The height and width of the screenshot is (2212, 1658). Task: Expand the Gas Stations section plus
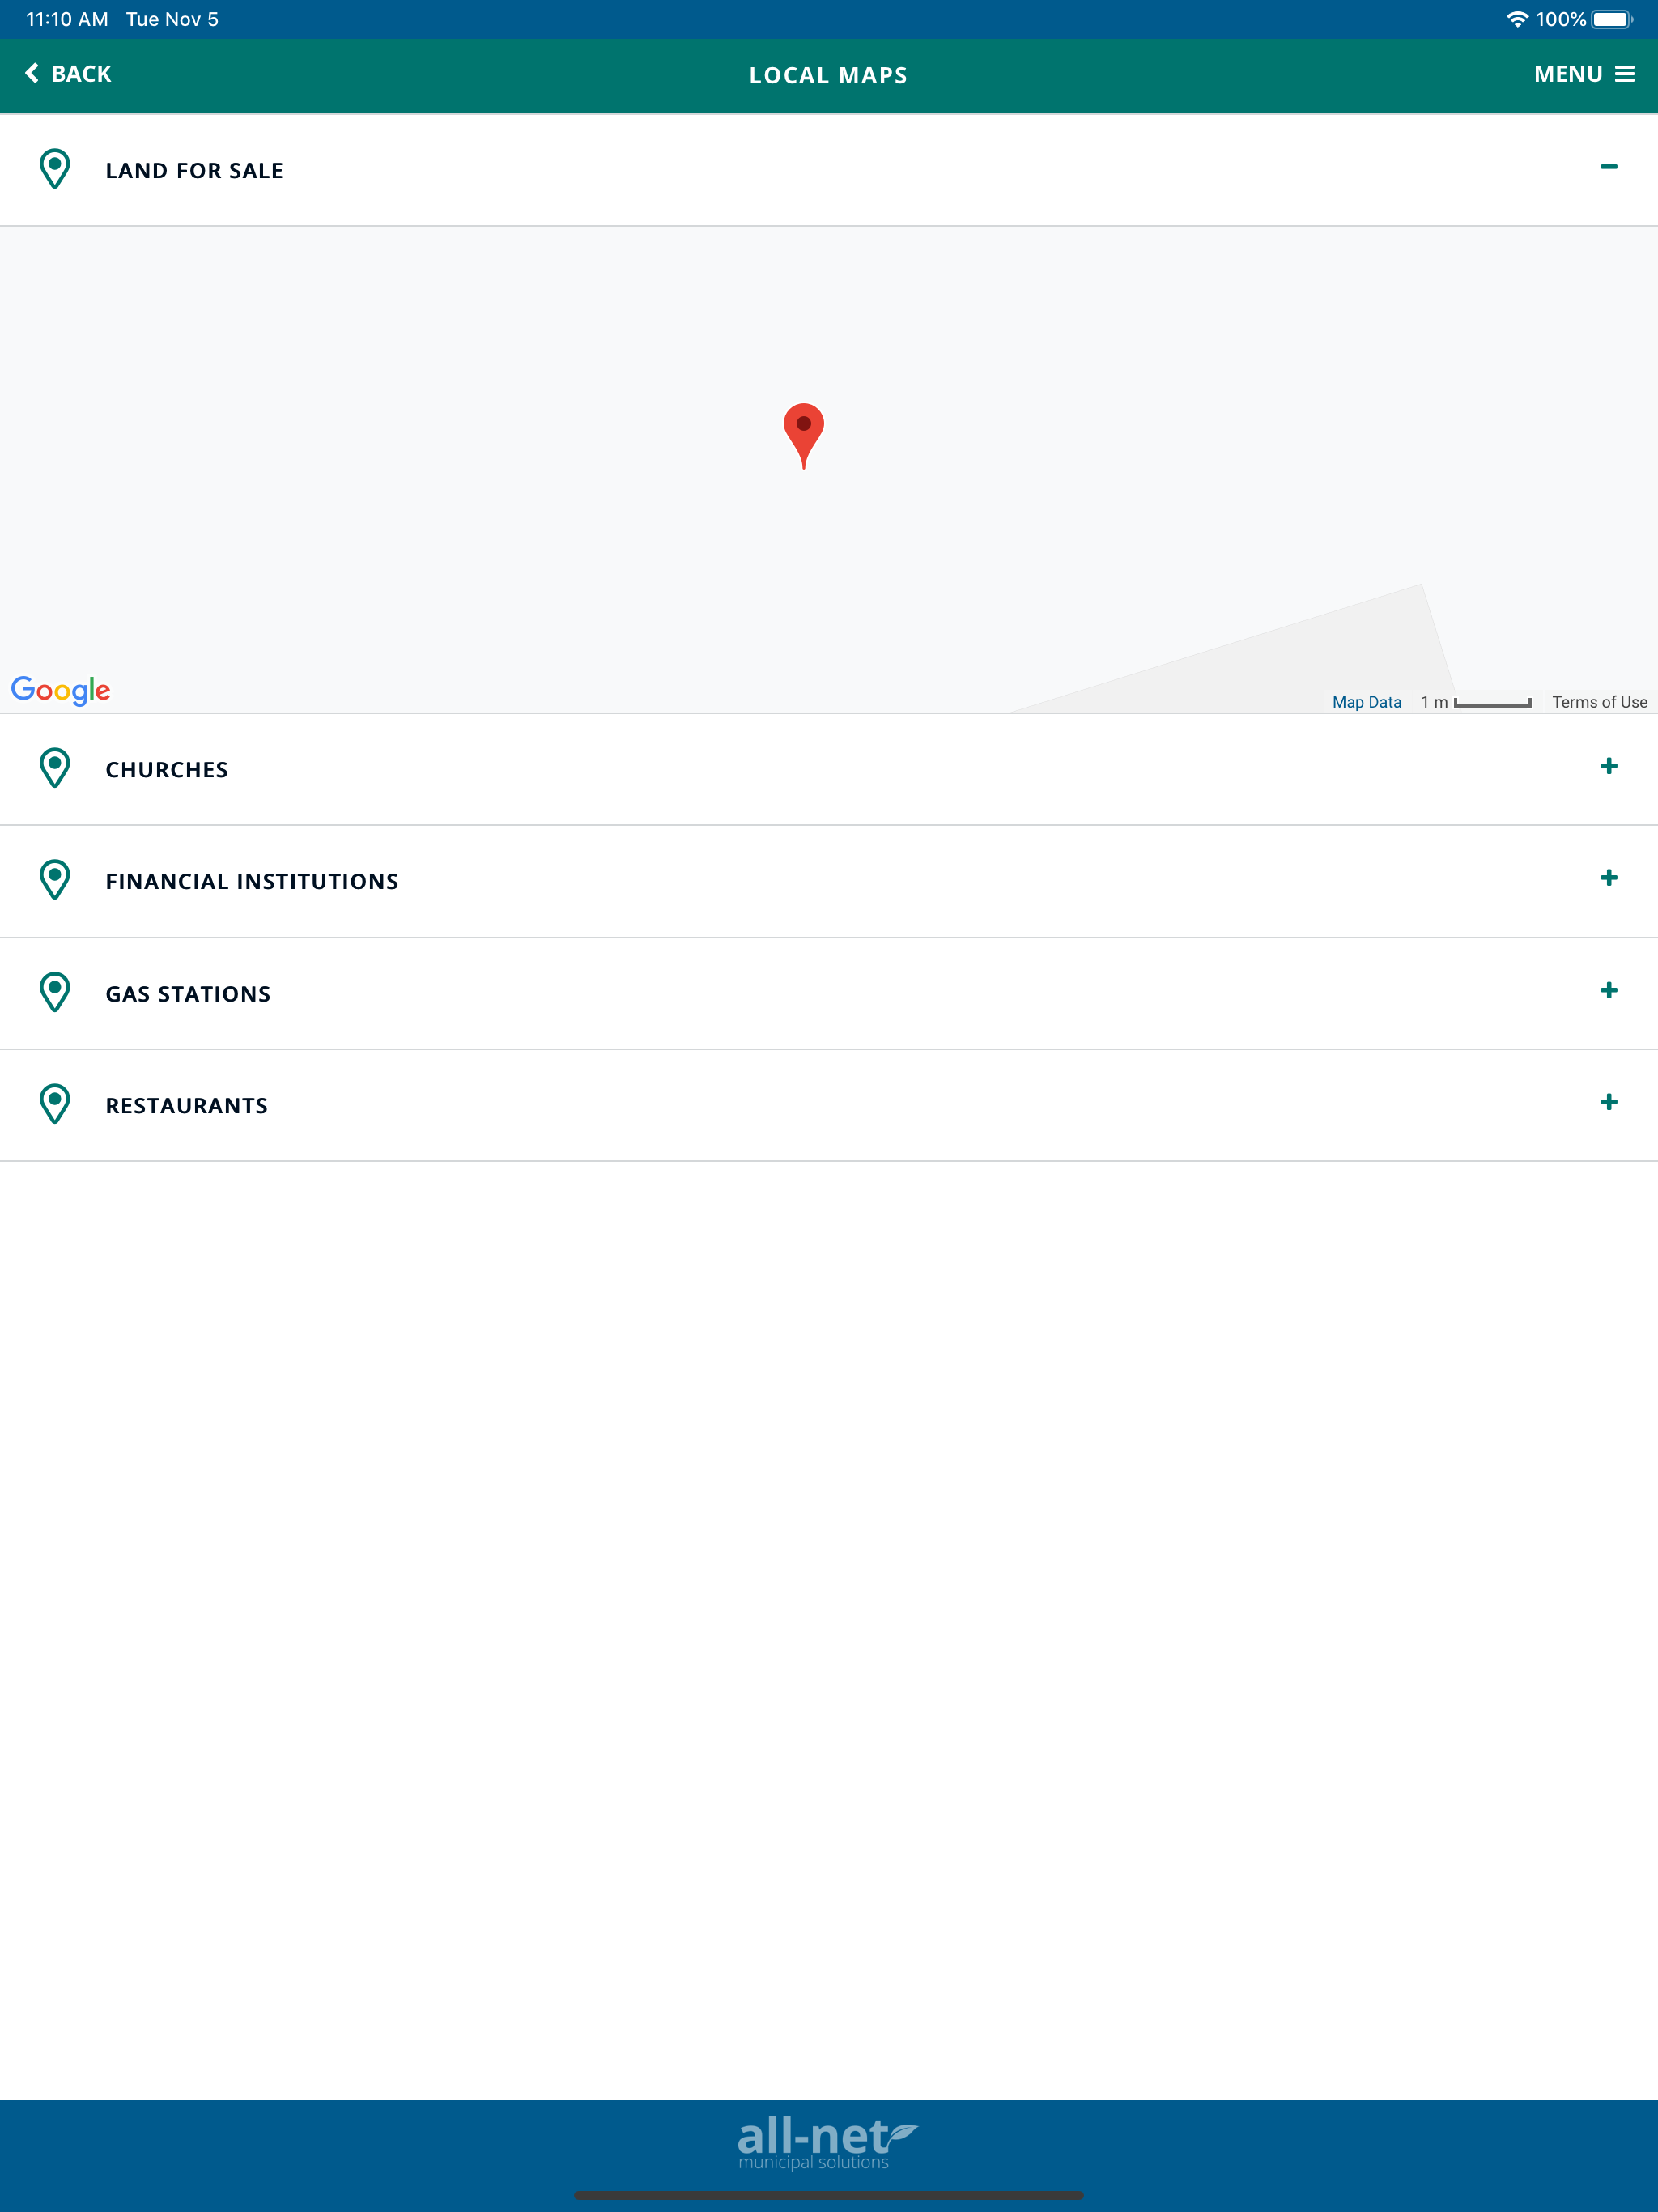[1608, 990]
